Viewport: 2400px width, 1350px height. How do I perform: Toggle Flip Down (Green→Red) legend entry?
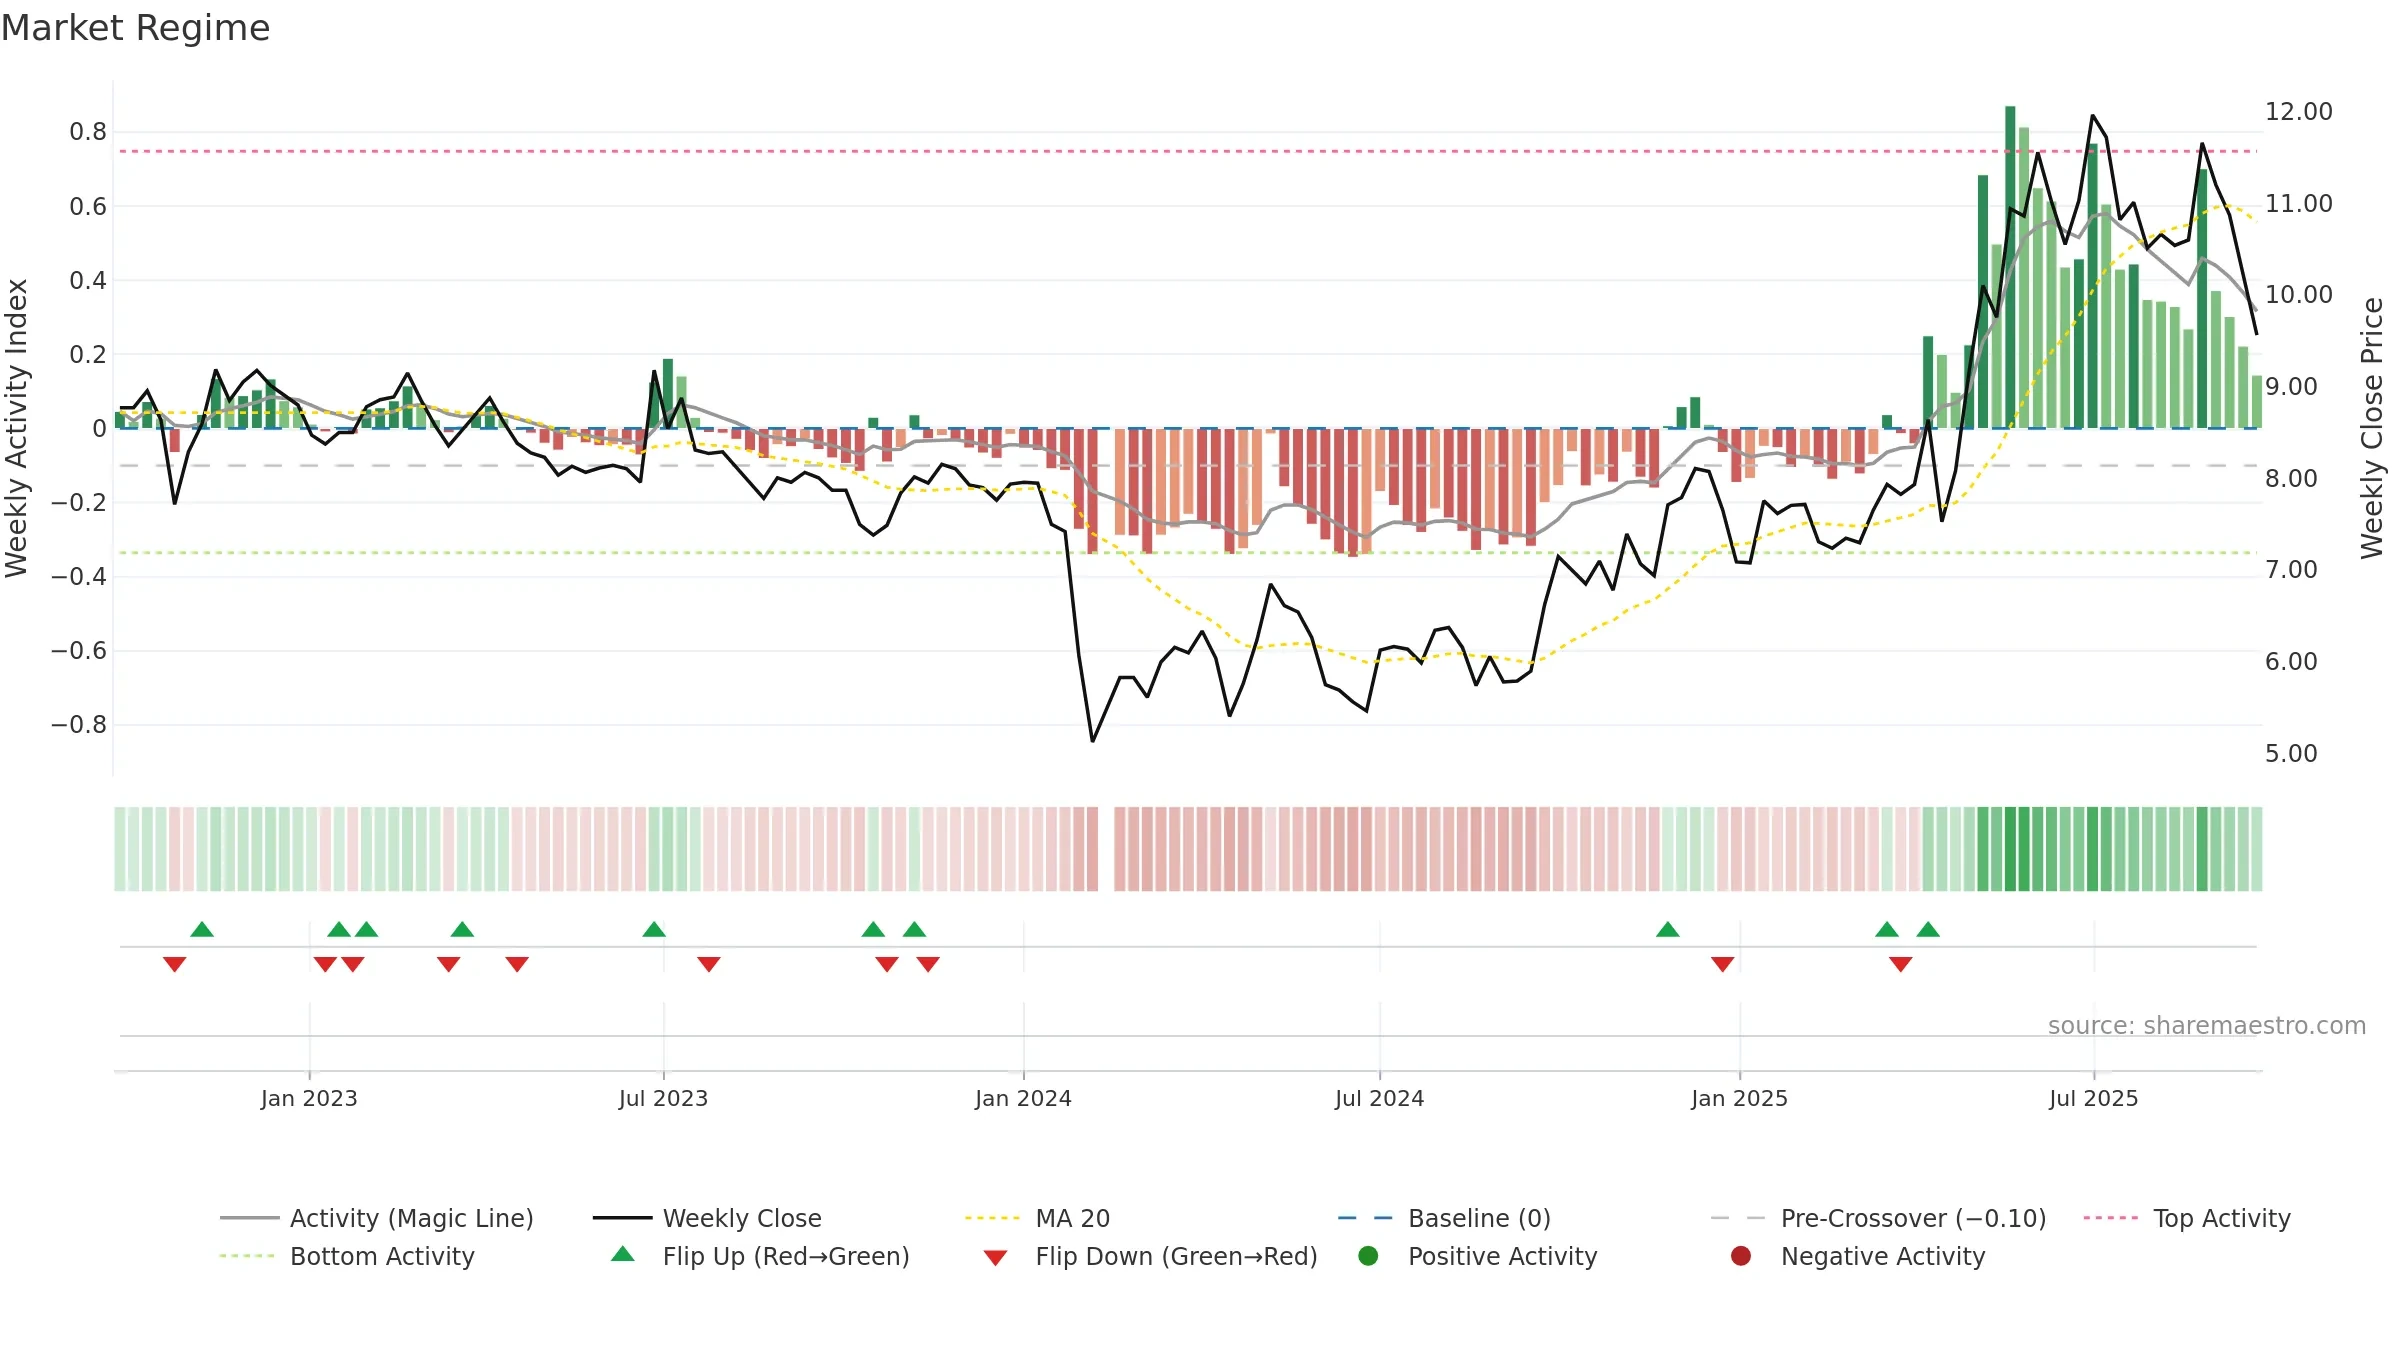click(1150, 1256)
